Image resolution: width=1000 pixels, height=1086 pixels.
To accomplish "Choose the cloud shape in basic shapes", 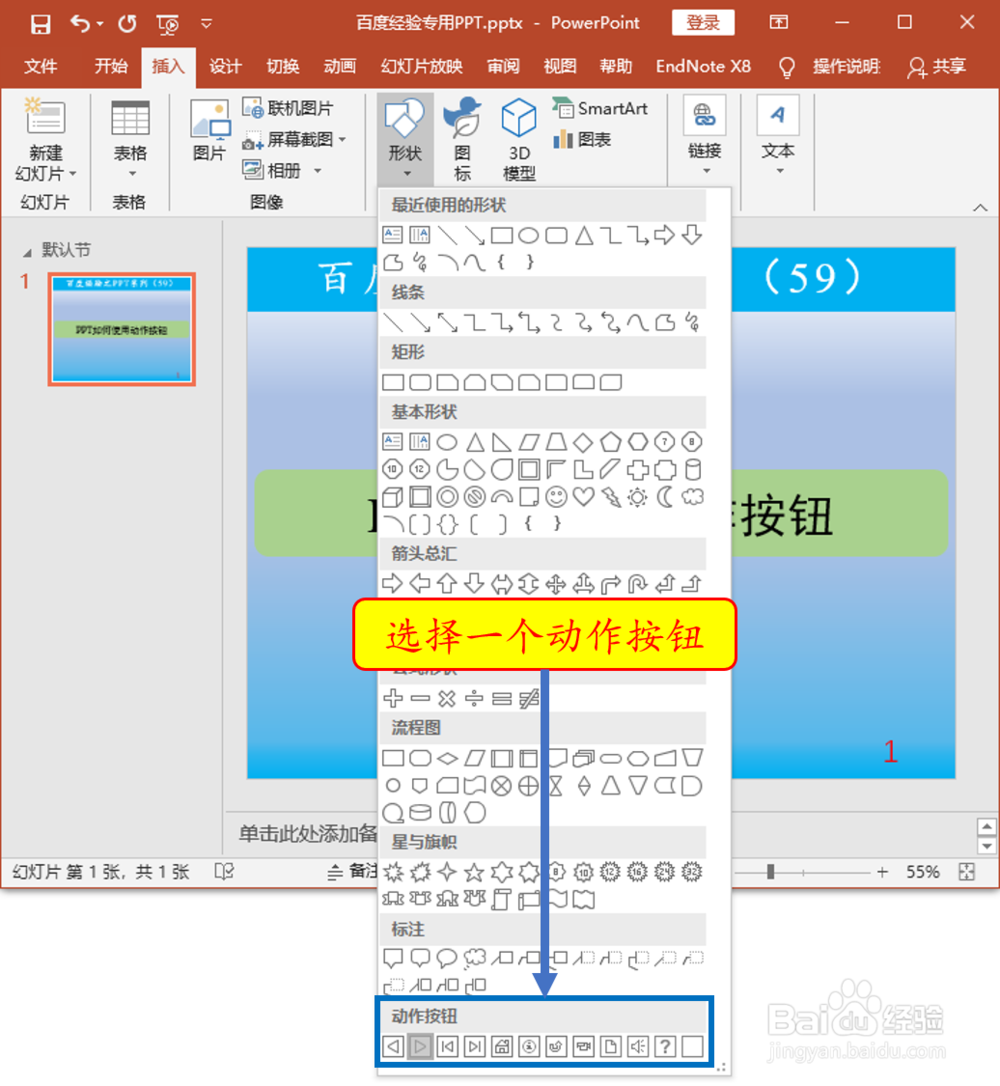I will point(692,496).
